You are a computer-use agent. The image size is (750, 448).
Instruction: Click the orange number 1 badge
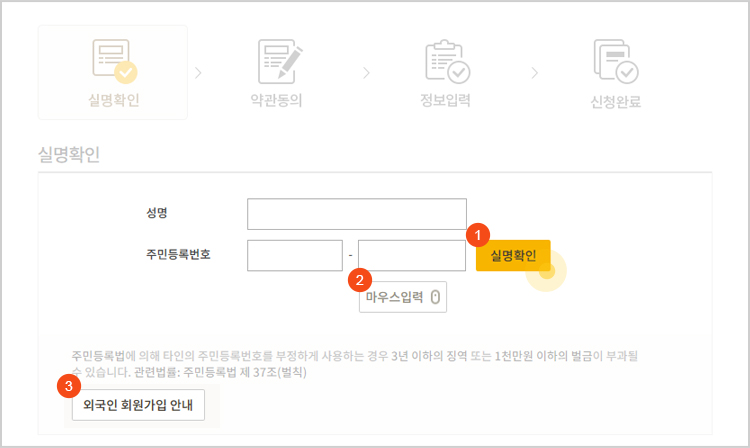[x=479, y=234]
